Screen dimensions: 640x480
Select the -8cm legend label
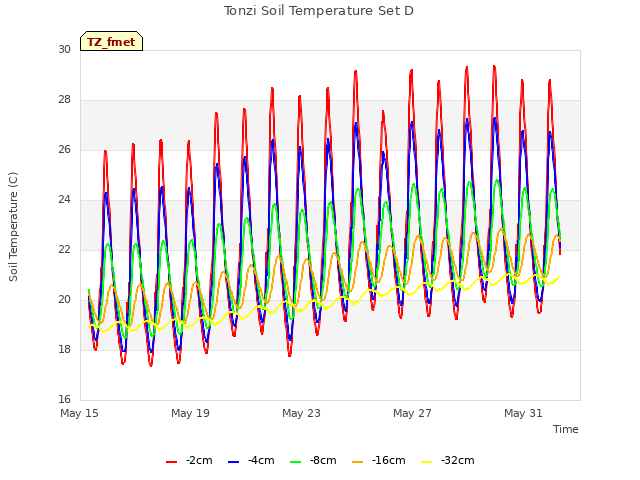(x=323, y=460)
